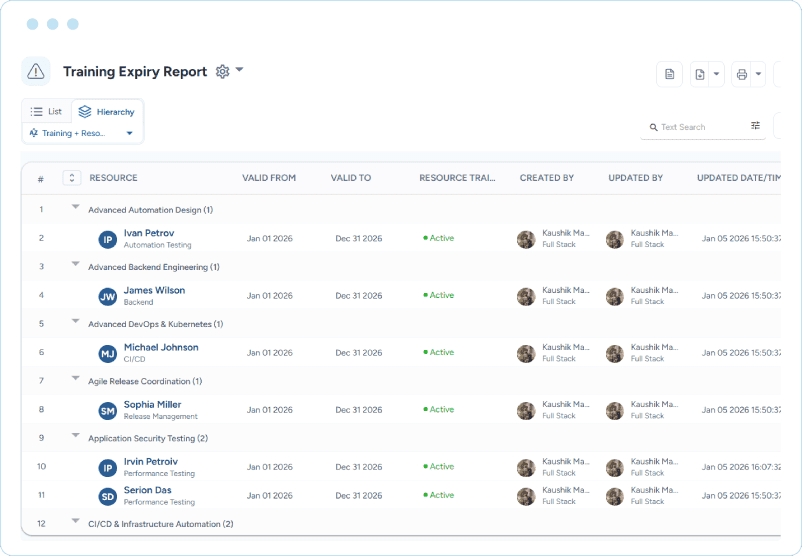Collapse Application Security Testing group
This screenshot has height=556, width=802.
pos(76,436)
